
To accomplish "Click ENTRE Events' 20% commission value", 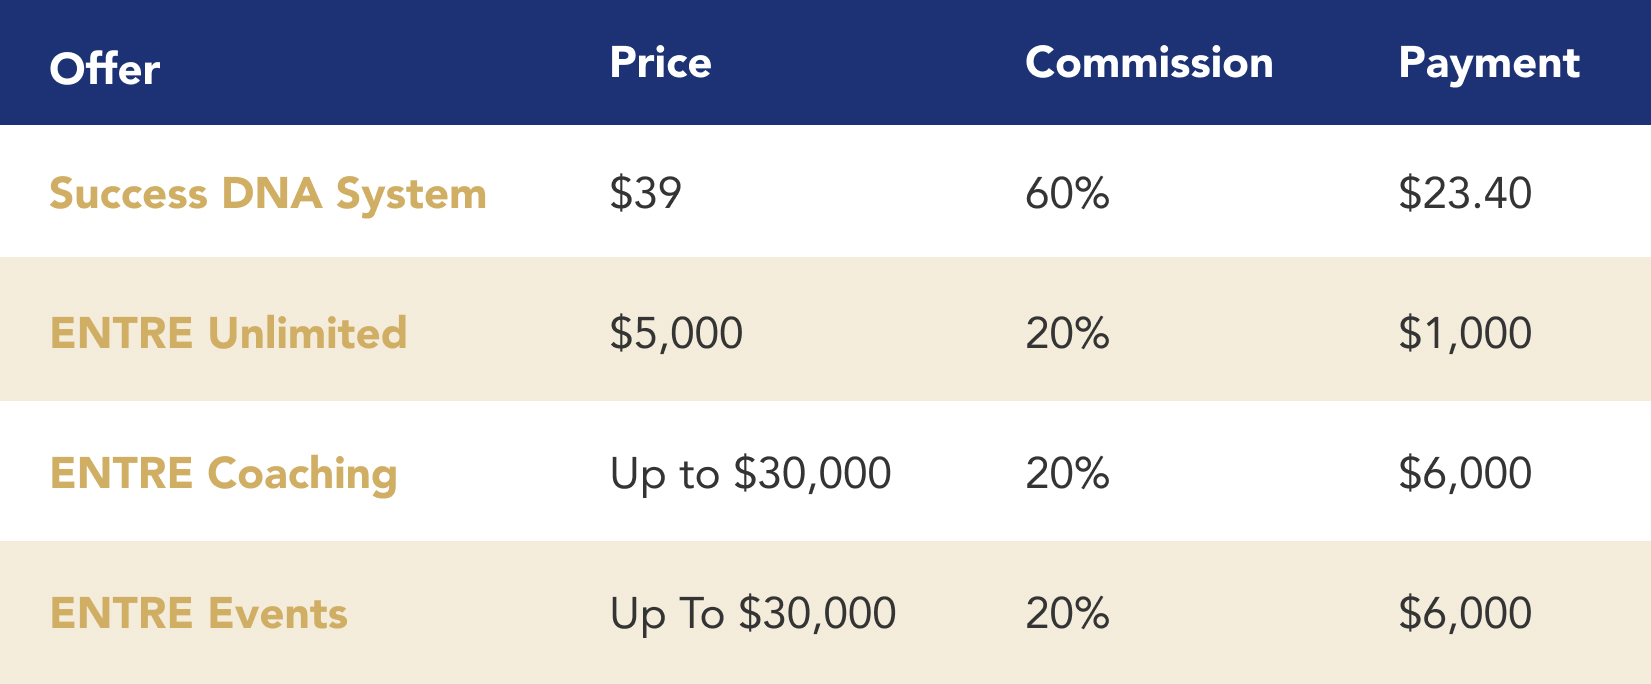I will pyautogui.click(x=1068, y=613).
